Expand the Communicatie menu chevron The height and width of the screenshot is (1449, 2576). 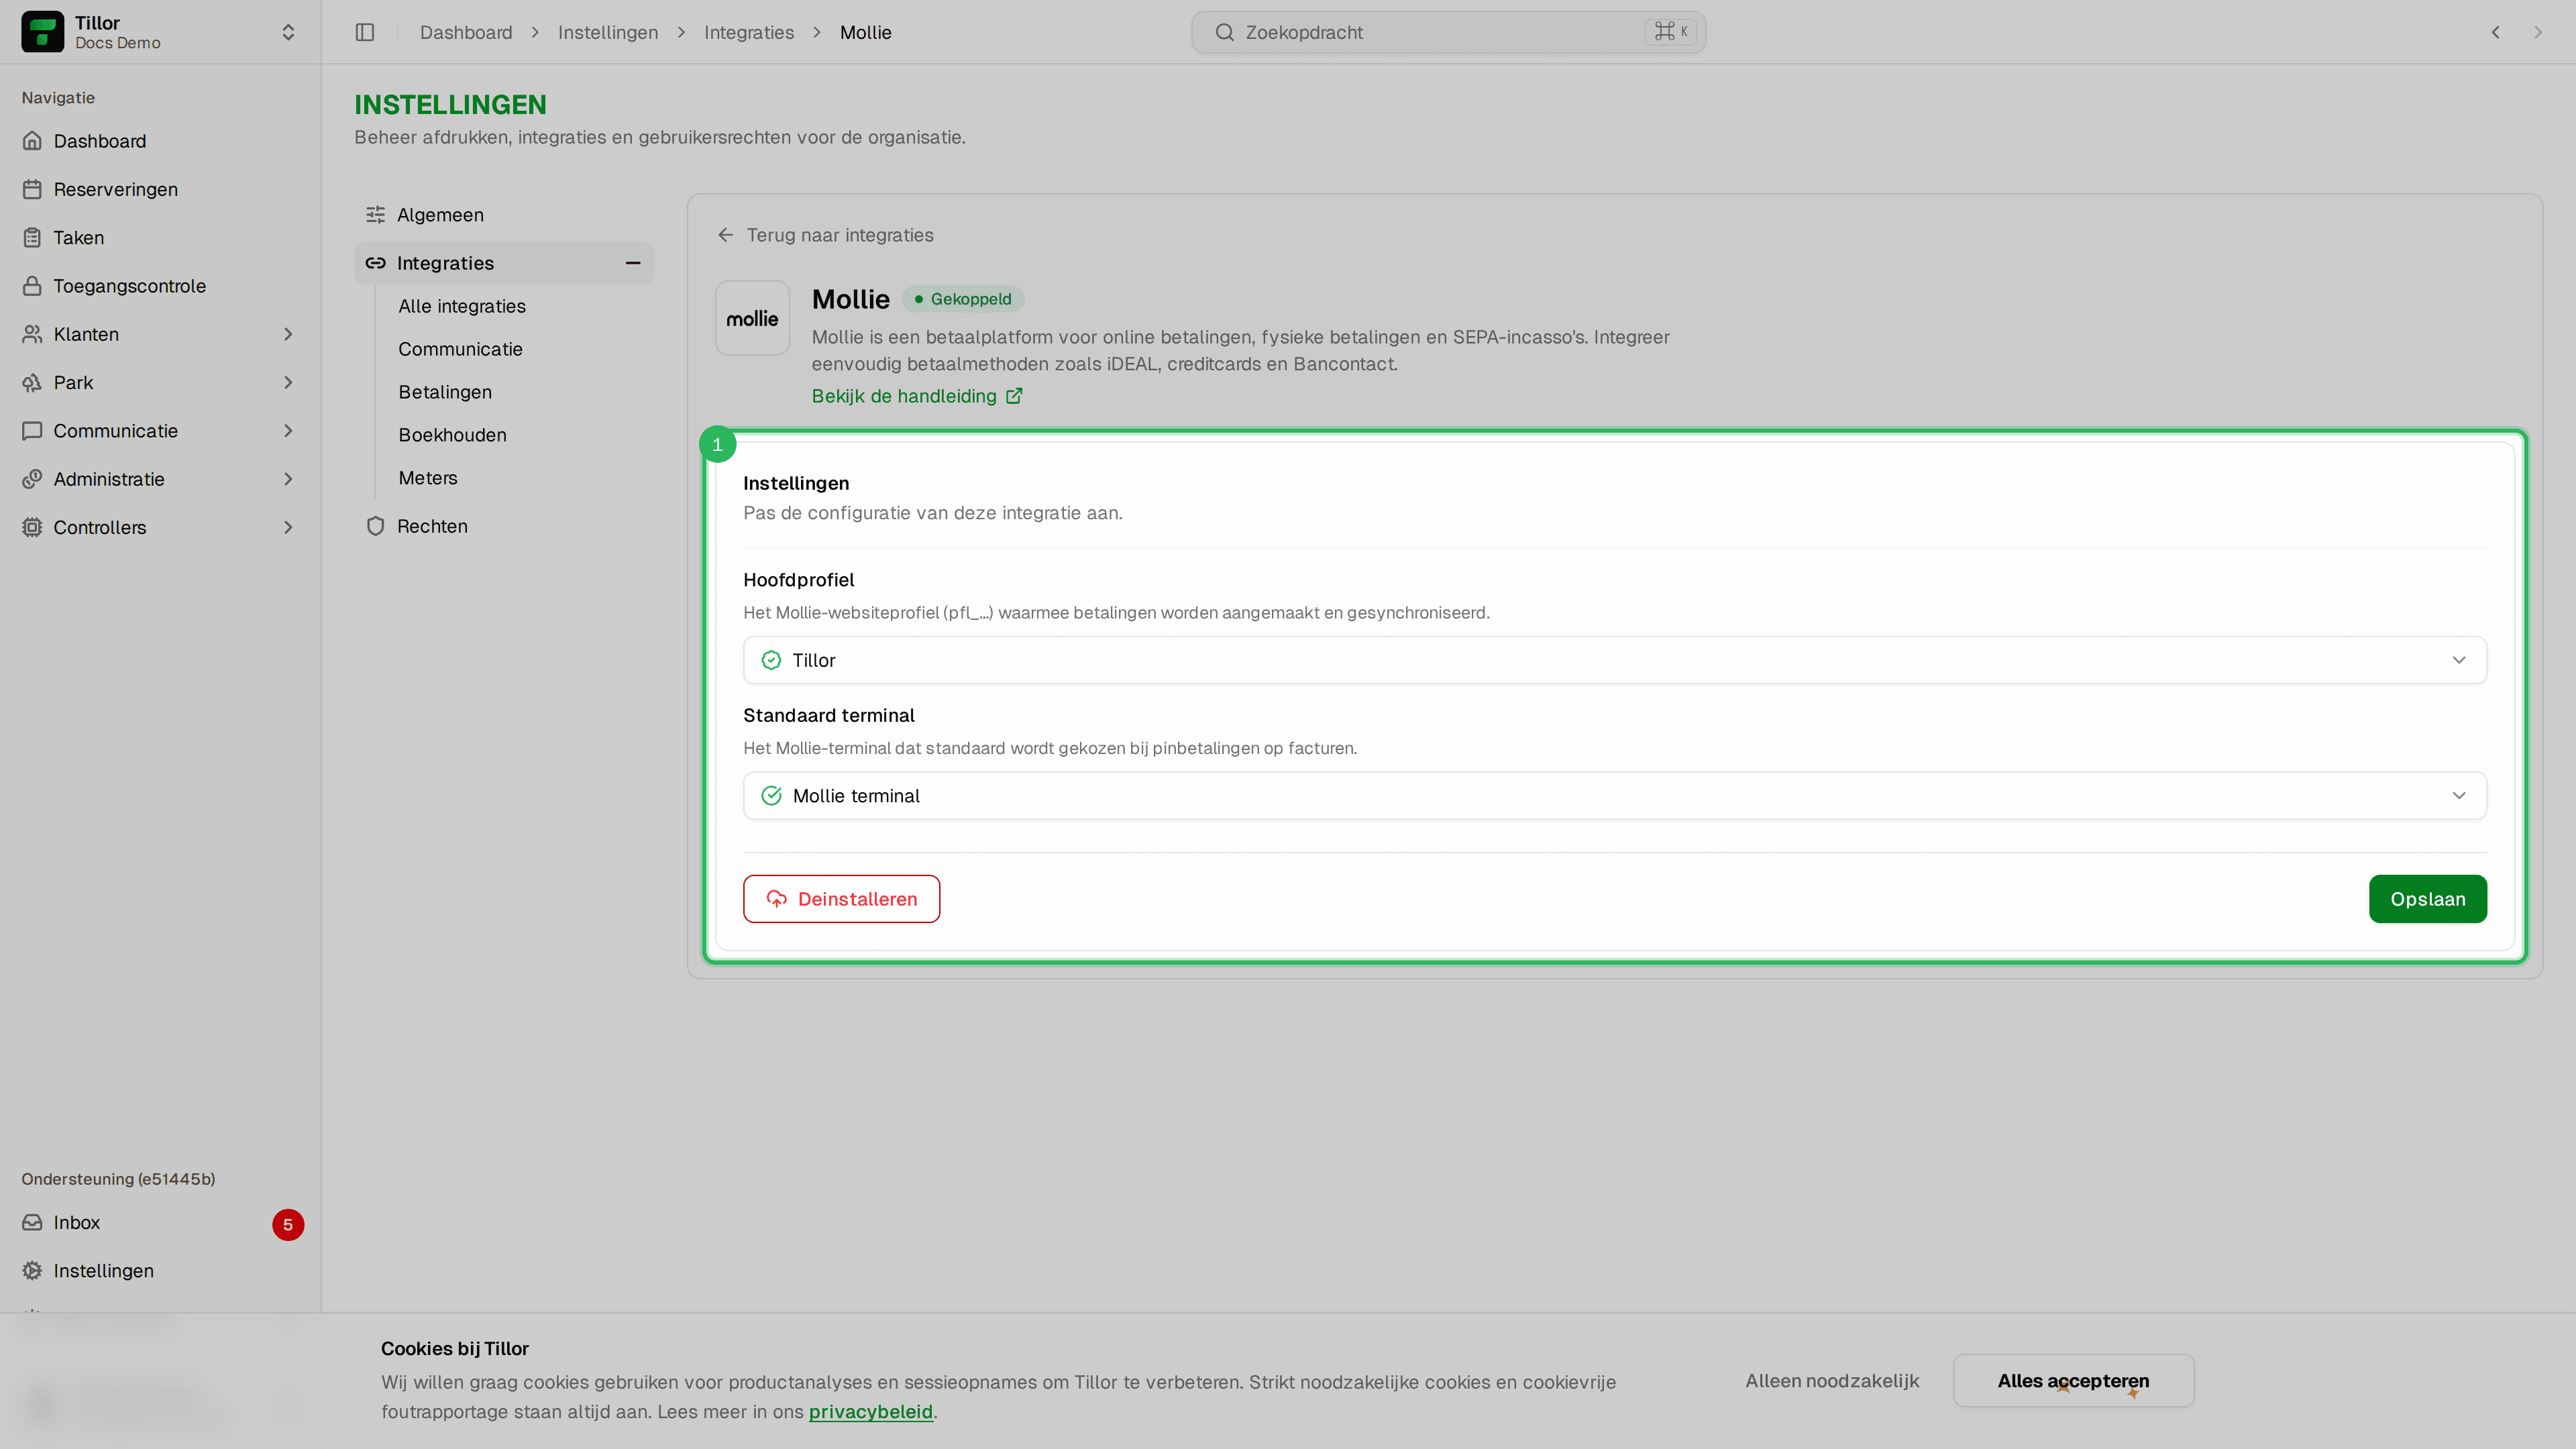click(x=288, y=431)
